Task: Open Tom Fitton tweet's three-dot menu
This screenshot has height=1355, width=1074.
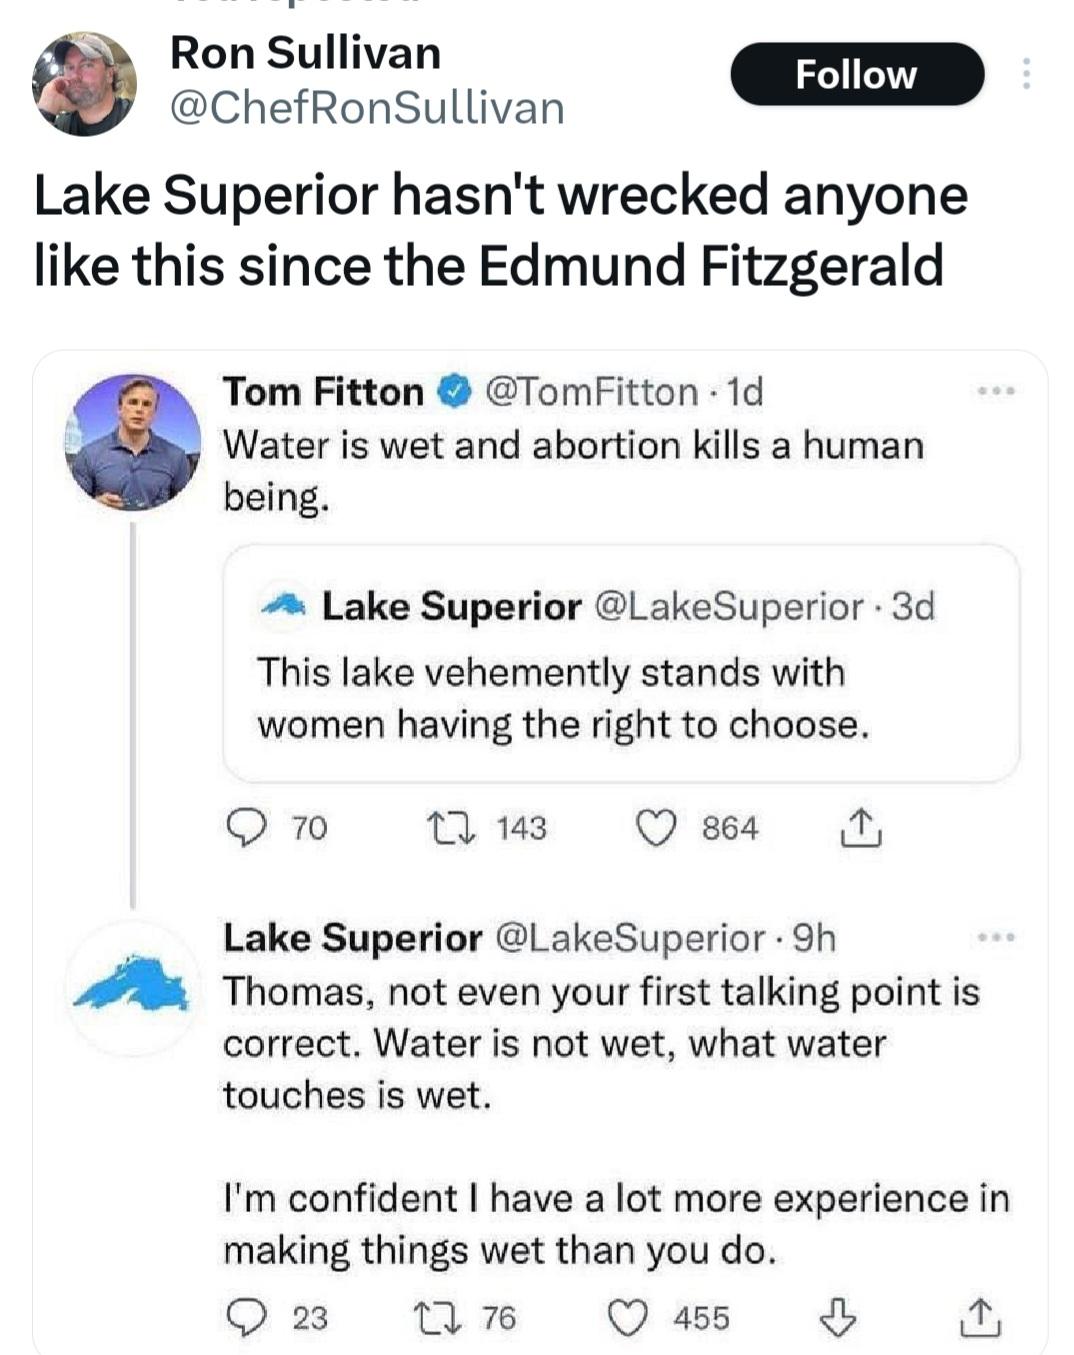Action: pyautogui.click(x=997, y=392)
